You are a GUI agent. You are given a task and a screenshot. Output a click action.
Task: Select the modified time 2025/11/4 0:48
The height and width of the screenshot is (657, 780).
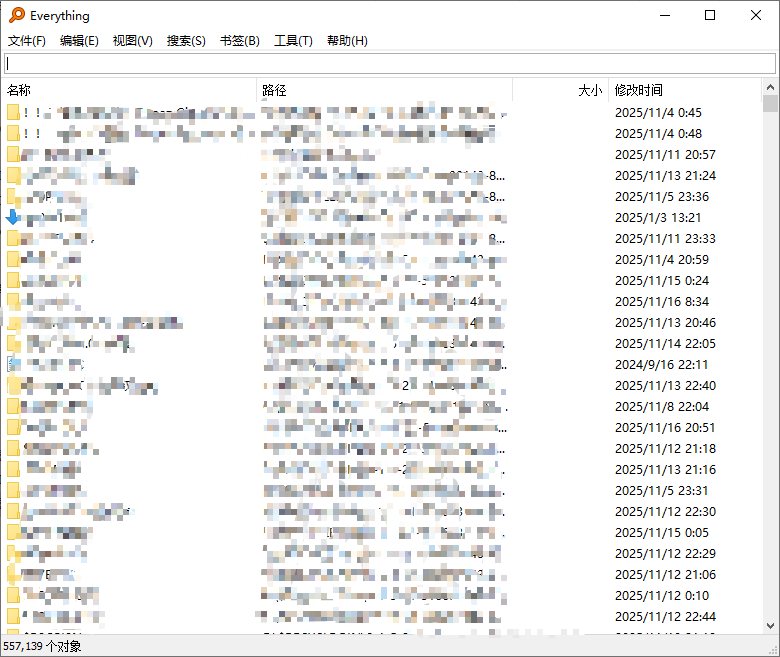coord(658,134)
